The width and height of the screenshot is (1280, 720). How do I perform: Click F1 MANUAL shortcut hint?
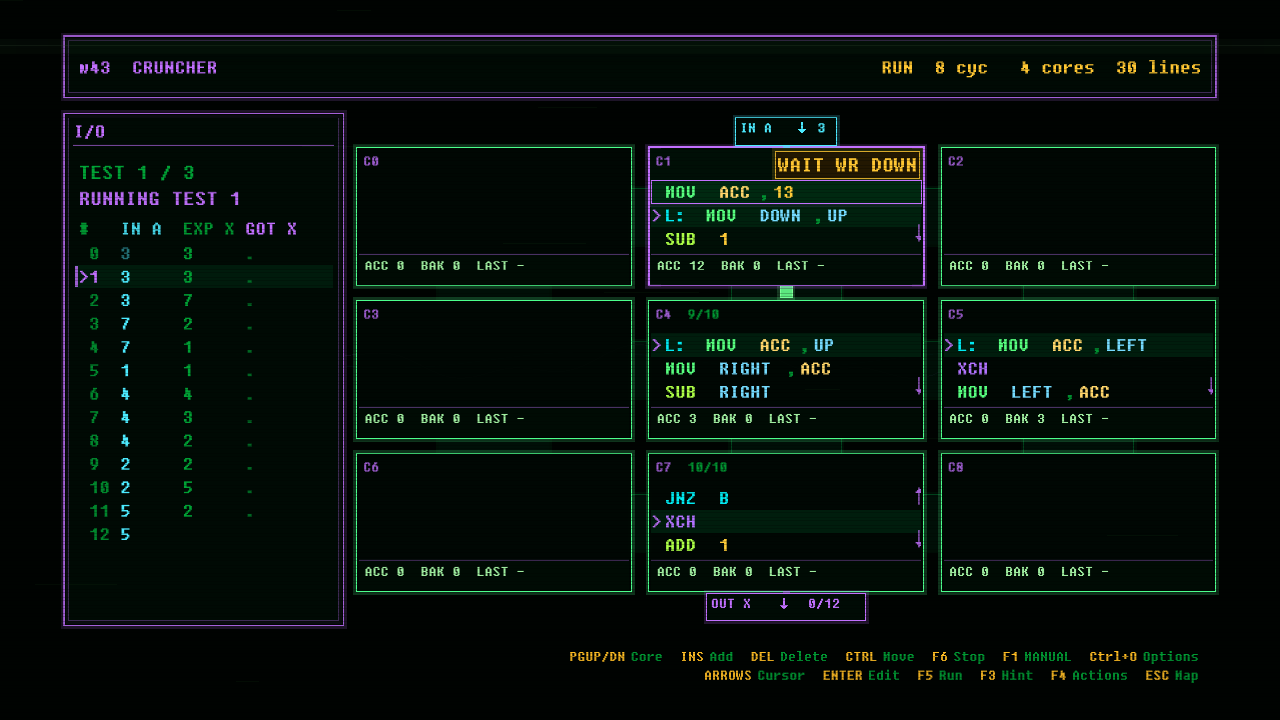click(1036, 657)
